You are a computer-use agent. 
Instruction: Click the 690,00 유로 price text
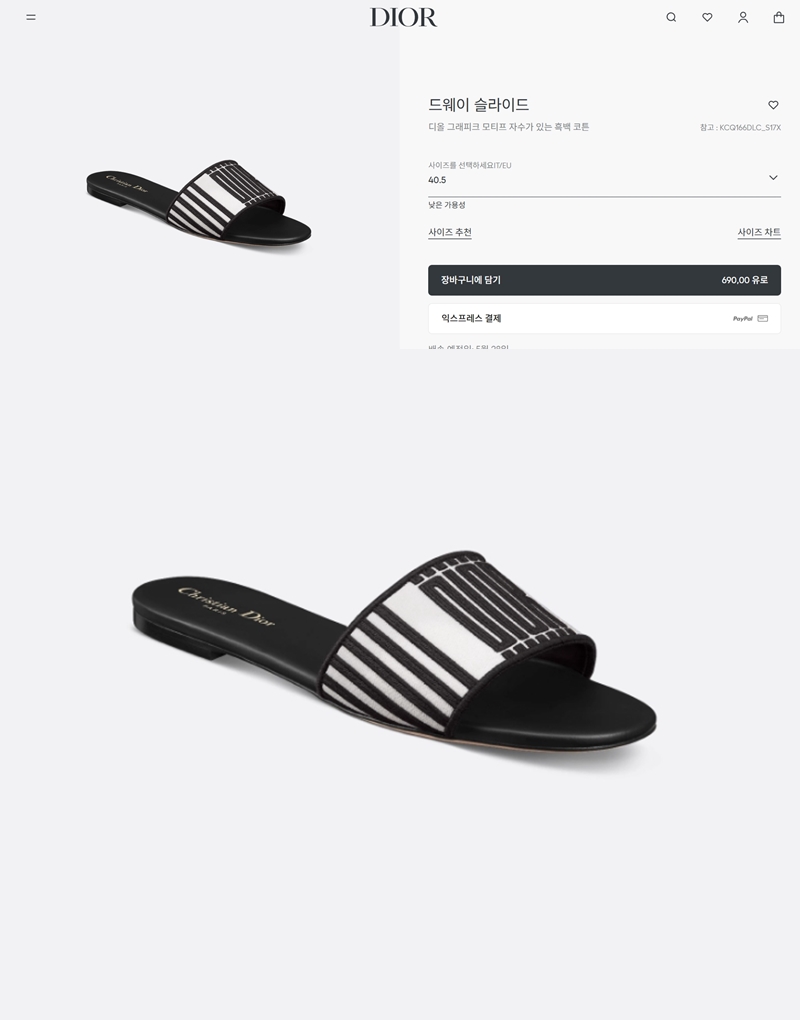click(x=745, y=280)
